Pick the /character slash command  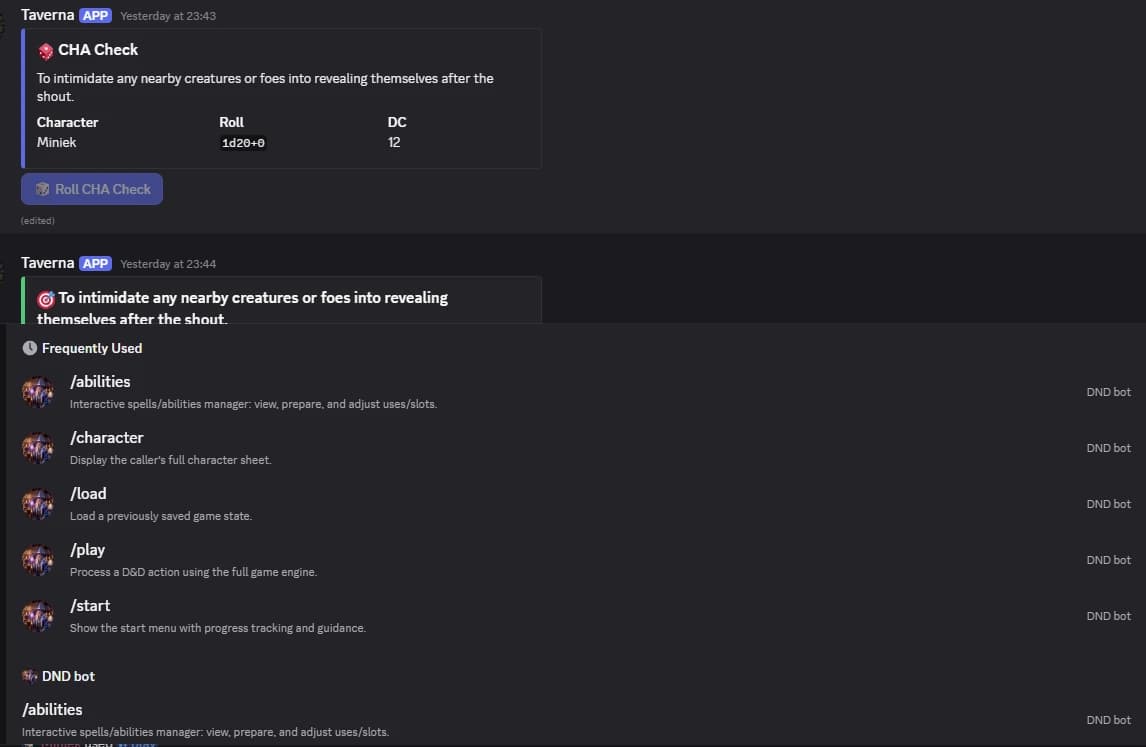[107, 438]
